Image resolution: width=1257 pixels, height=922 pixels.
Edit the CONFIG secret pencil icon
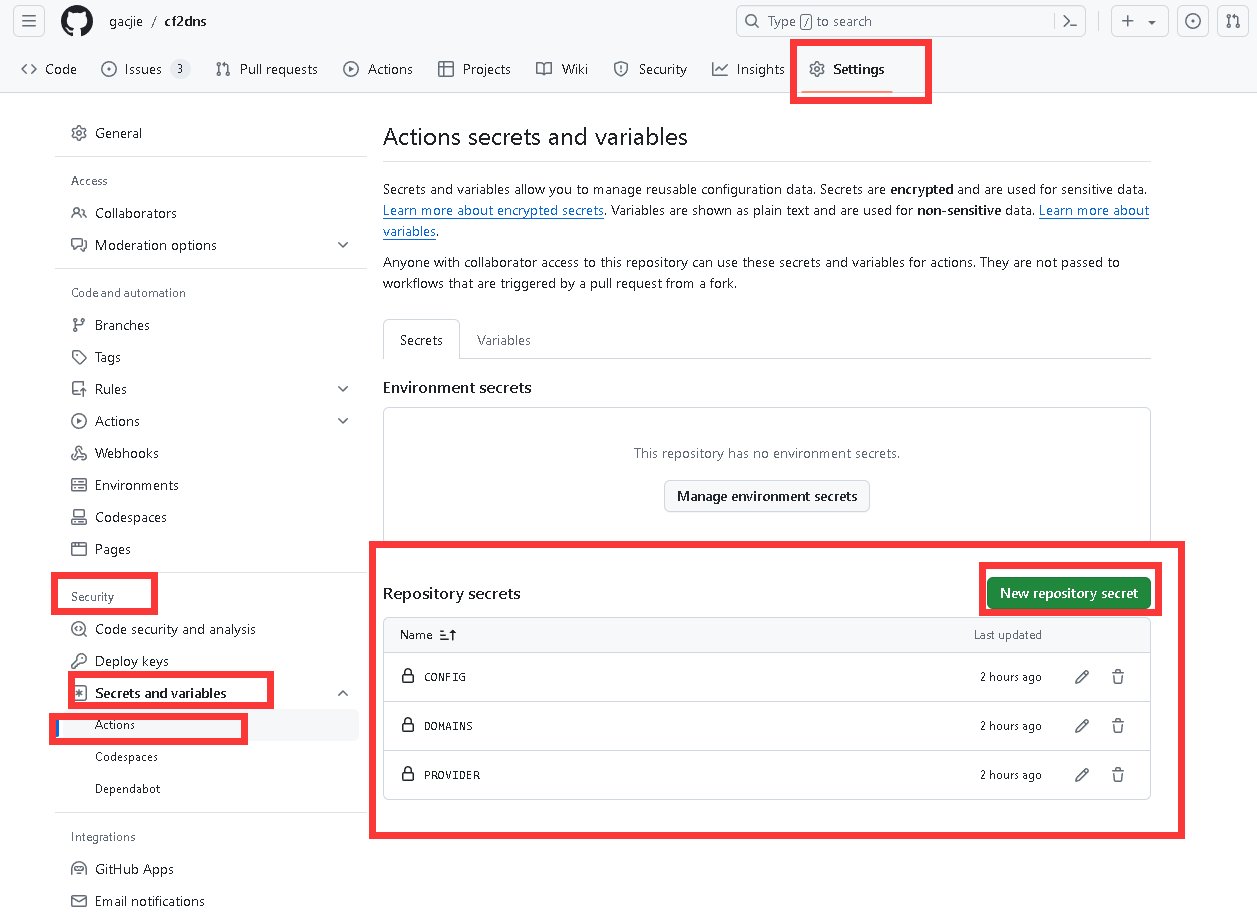tap(1081, 677)
